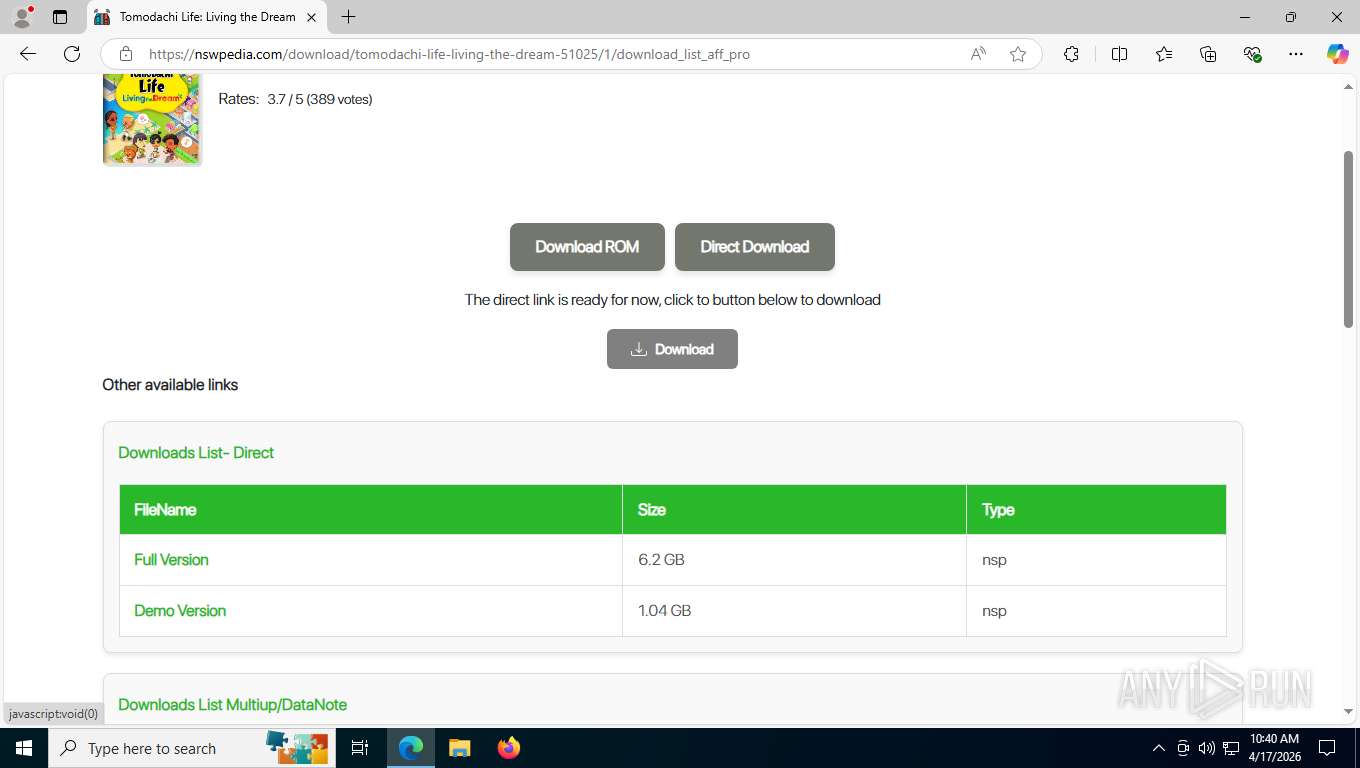Open Task View on taskbar
Screen dimensions: 1360x768
[x=360, y=748]
